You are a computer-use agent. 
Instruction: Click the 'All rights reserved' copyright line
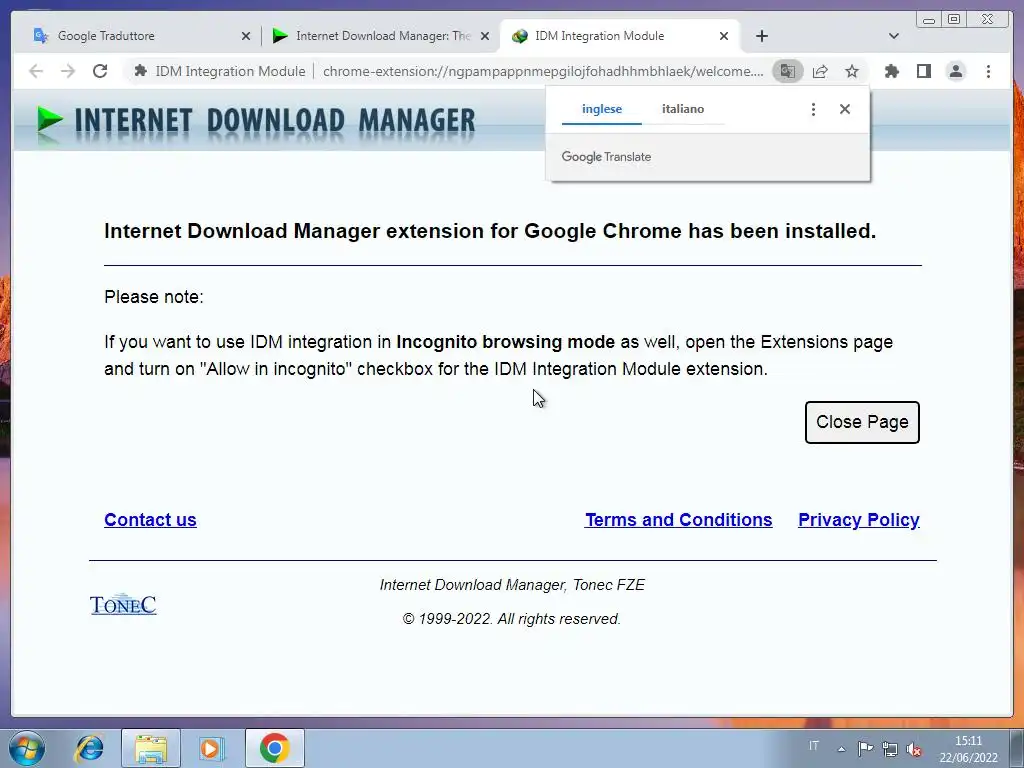511,619
